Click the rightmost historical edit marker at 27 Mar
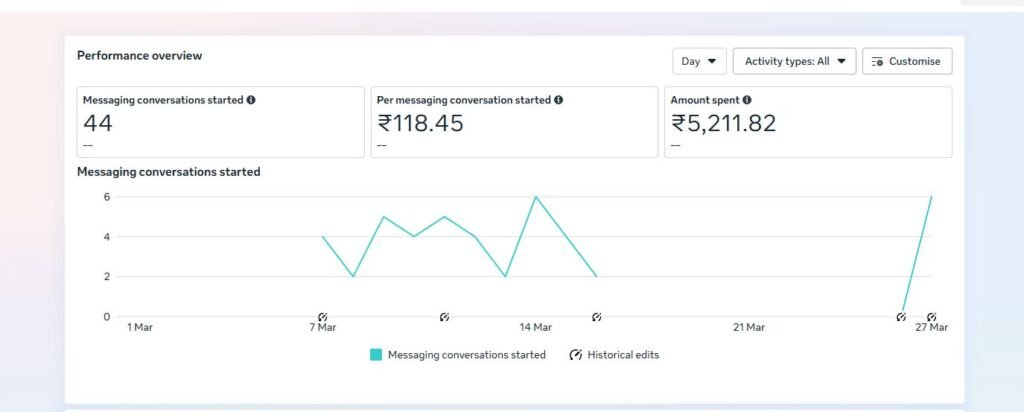 click(931, 317)
